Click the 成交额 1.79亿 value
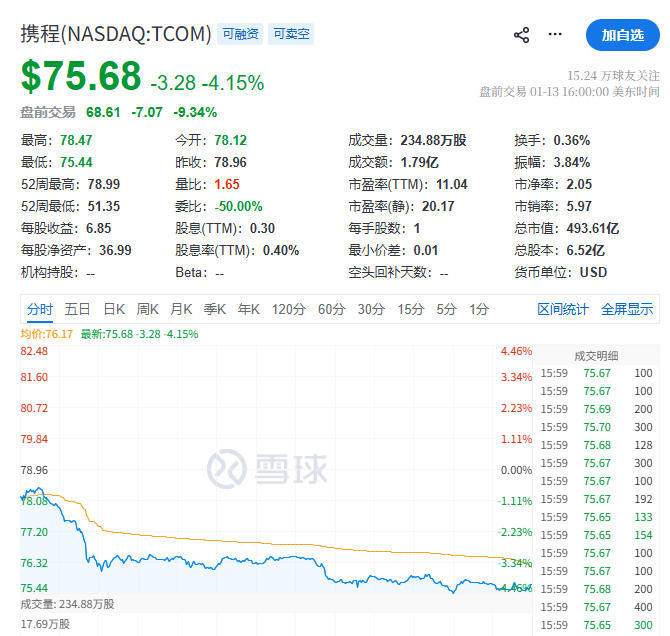 point(420,162)
